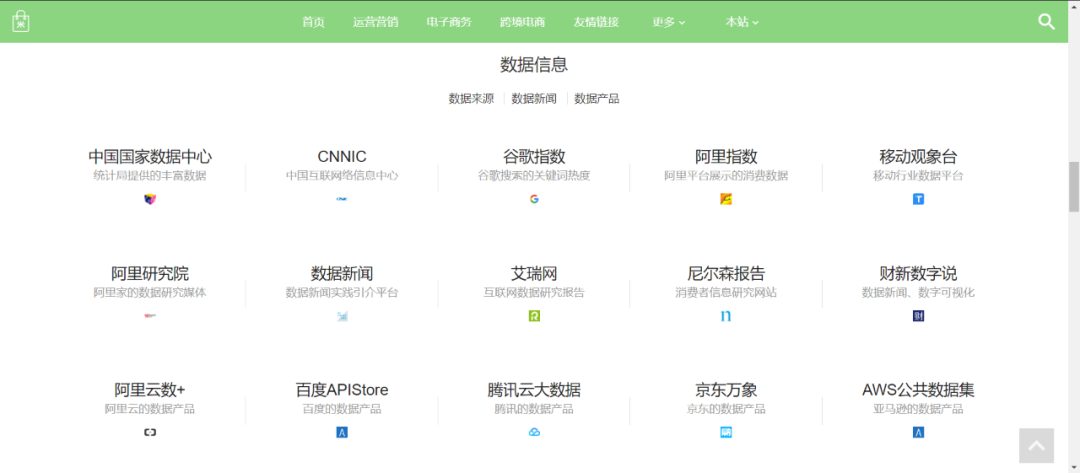Click the CNNIC favicon icon
Viewport: 1080px width, 473px height.
click(x=342, y=200)
